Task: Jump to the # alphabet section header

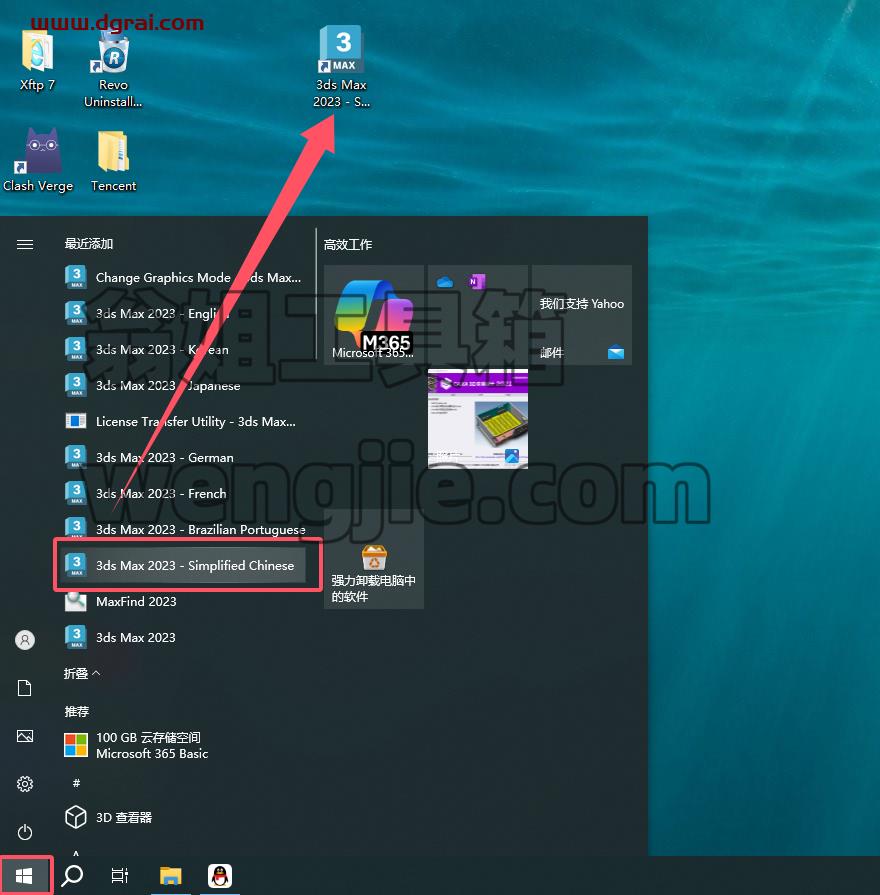Action: pyautogui.click(x=76, y=783)
